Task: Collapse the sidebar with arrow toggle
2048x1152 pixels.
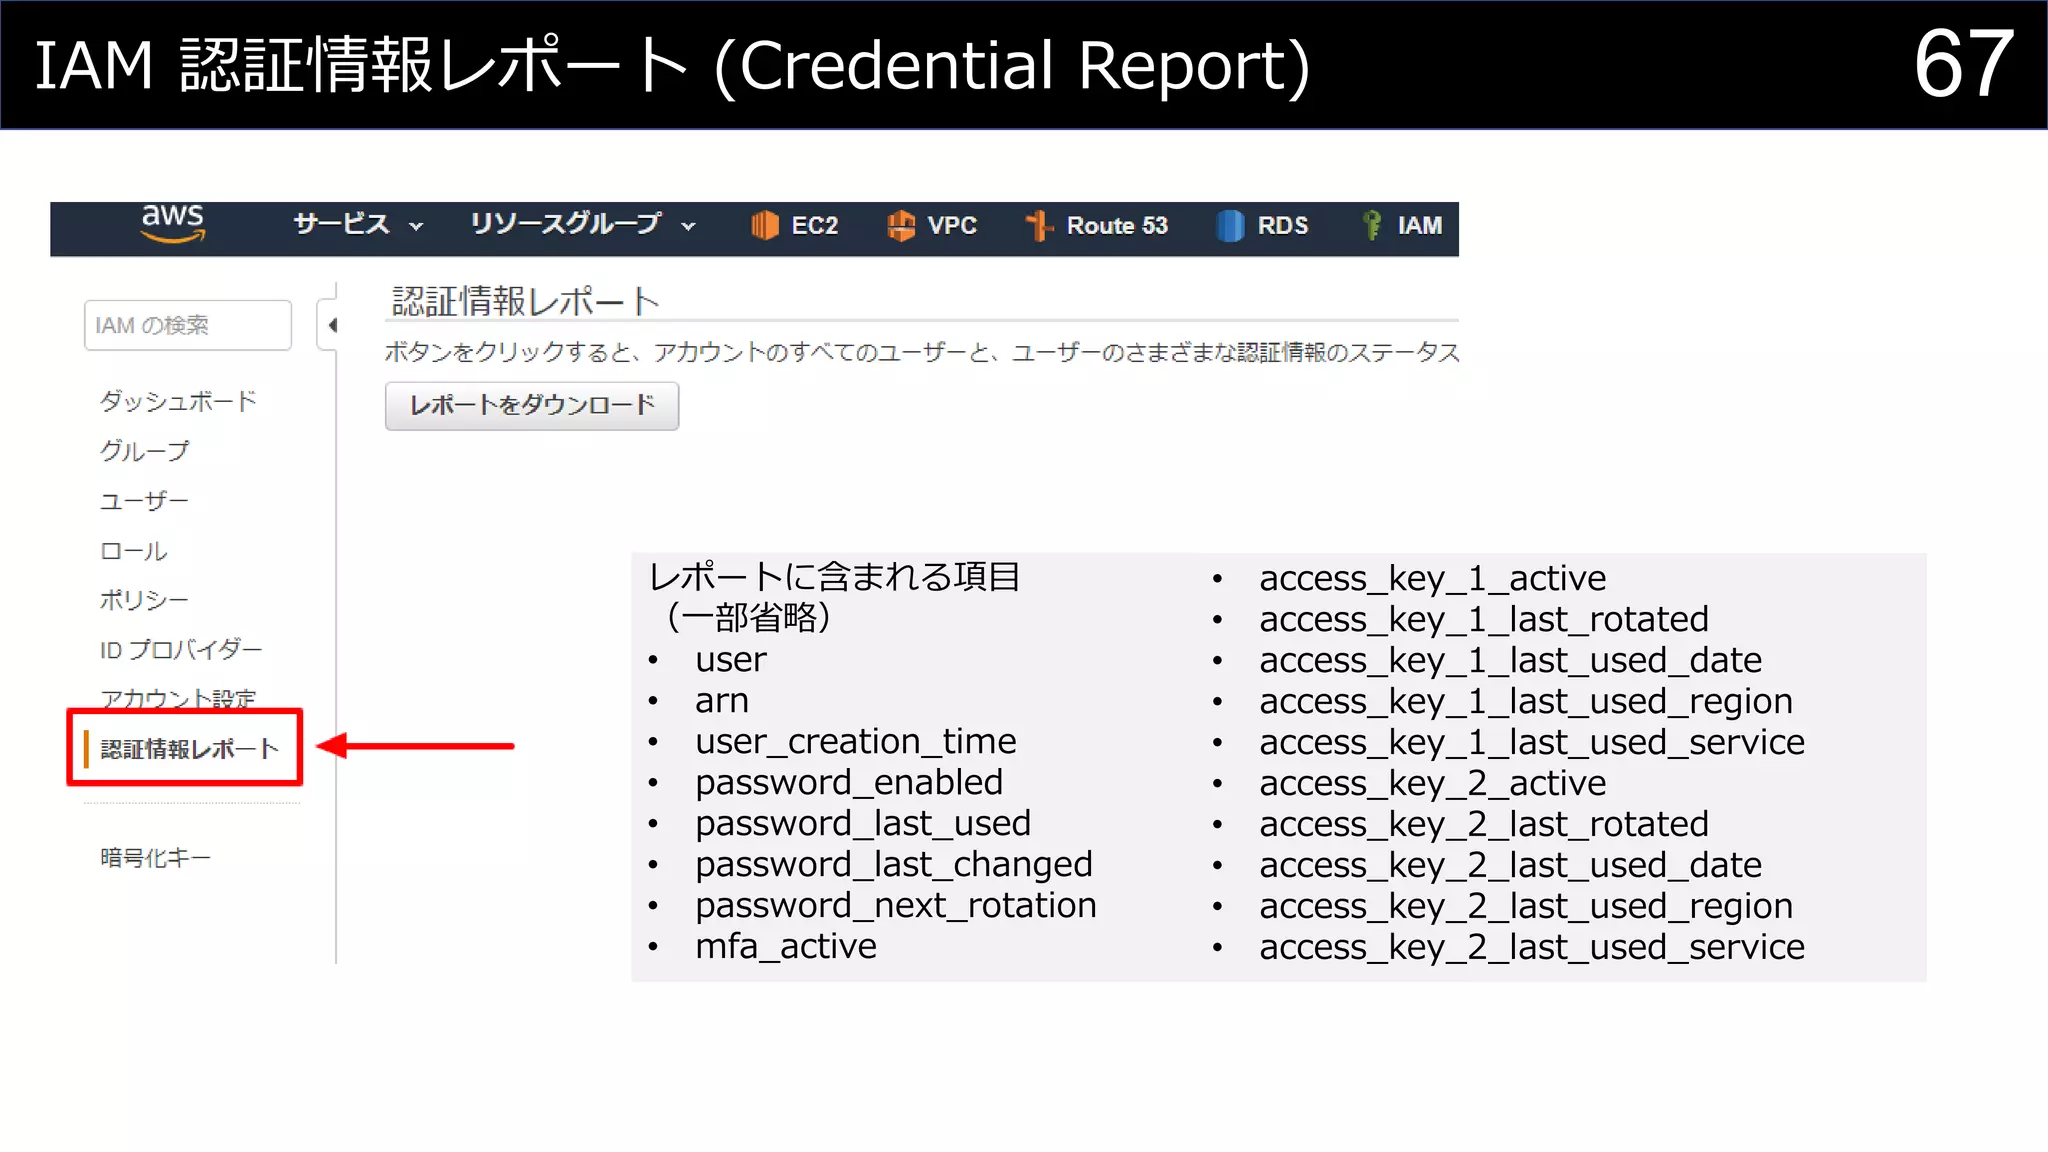Action: pos(331,325)
